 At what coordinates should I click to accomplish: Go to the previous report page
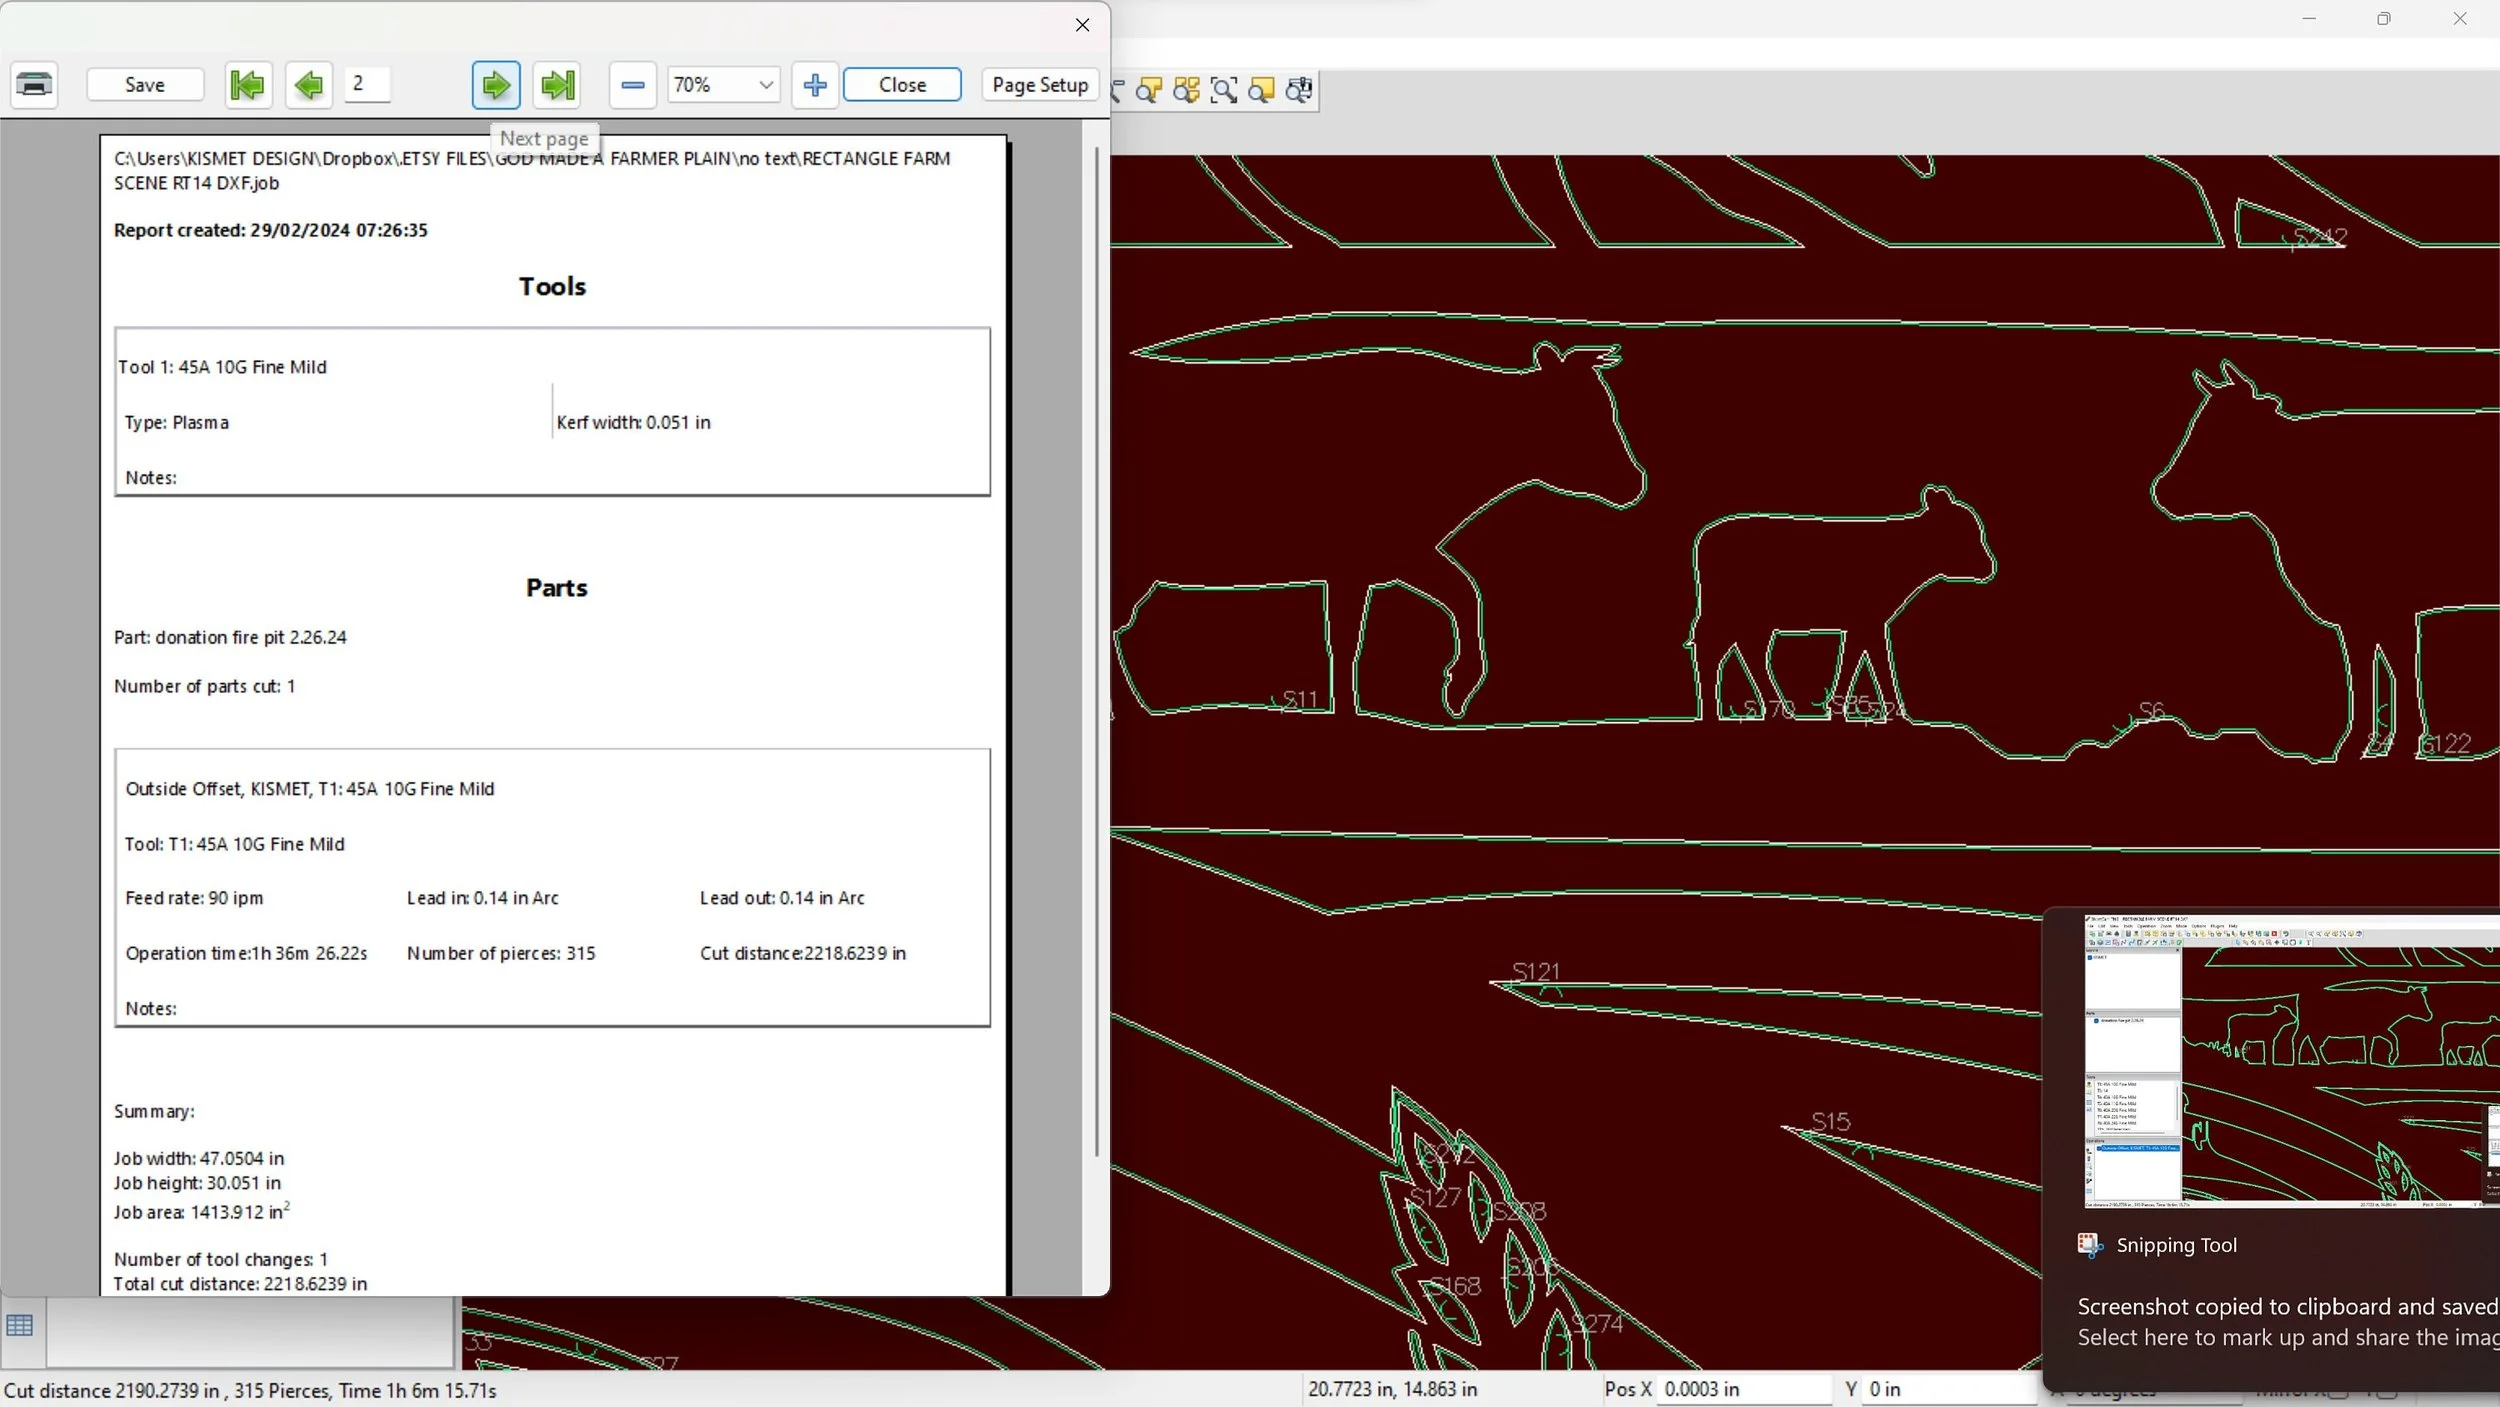309,85
